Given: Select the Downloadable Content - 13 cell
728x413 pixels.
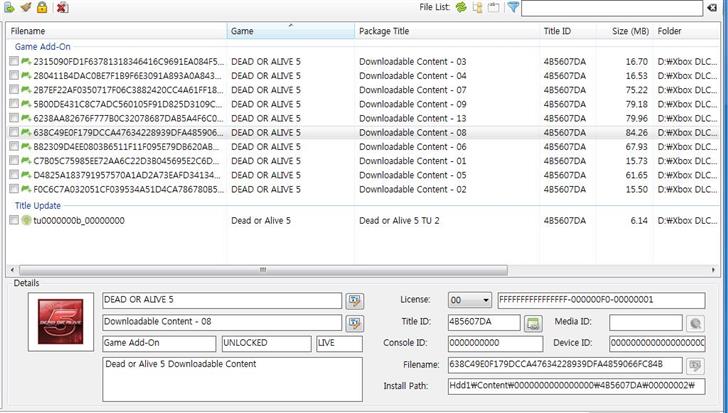Looking at the screenshot, I should [412, 118].
